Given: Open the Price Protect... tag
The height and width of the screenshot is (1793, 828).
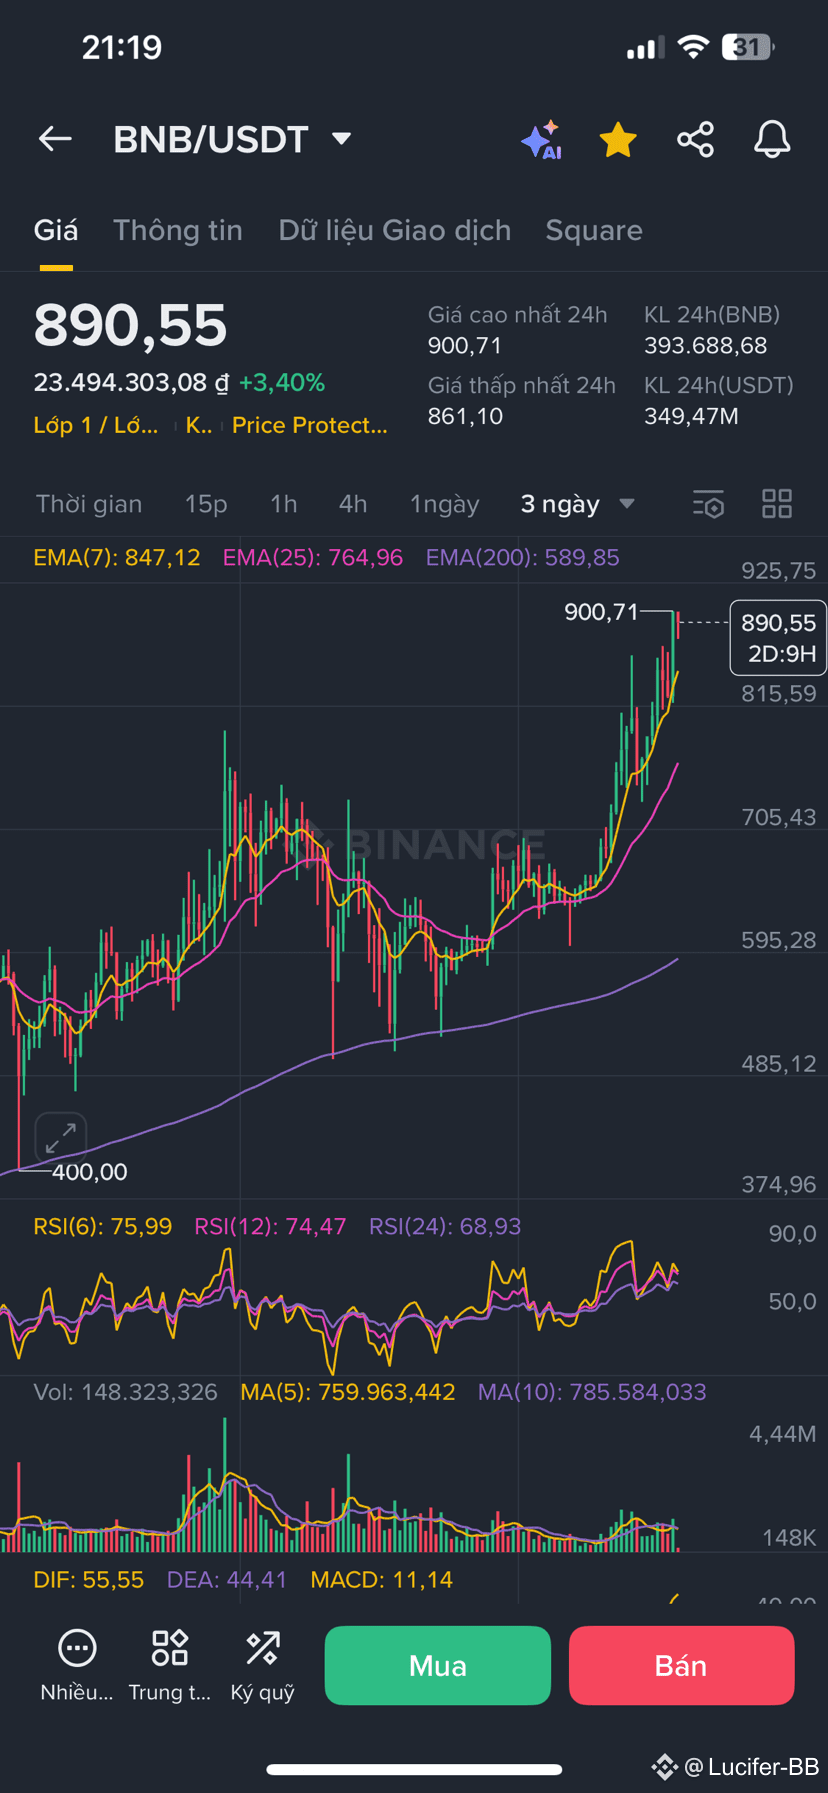Looking at the screenshot, I should [310, 425].
